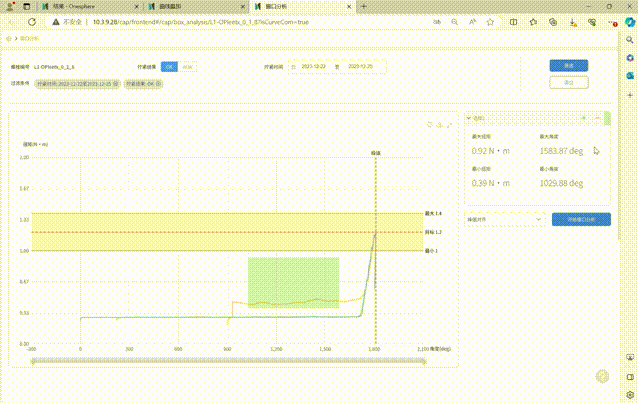Close the active third browser tab
Viewport: 638px width, 403px height.
(x=349, y=7)
